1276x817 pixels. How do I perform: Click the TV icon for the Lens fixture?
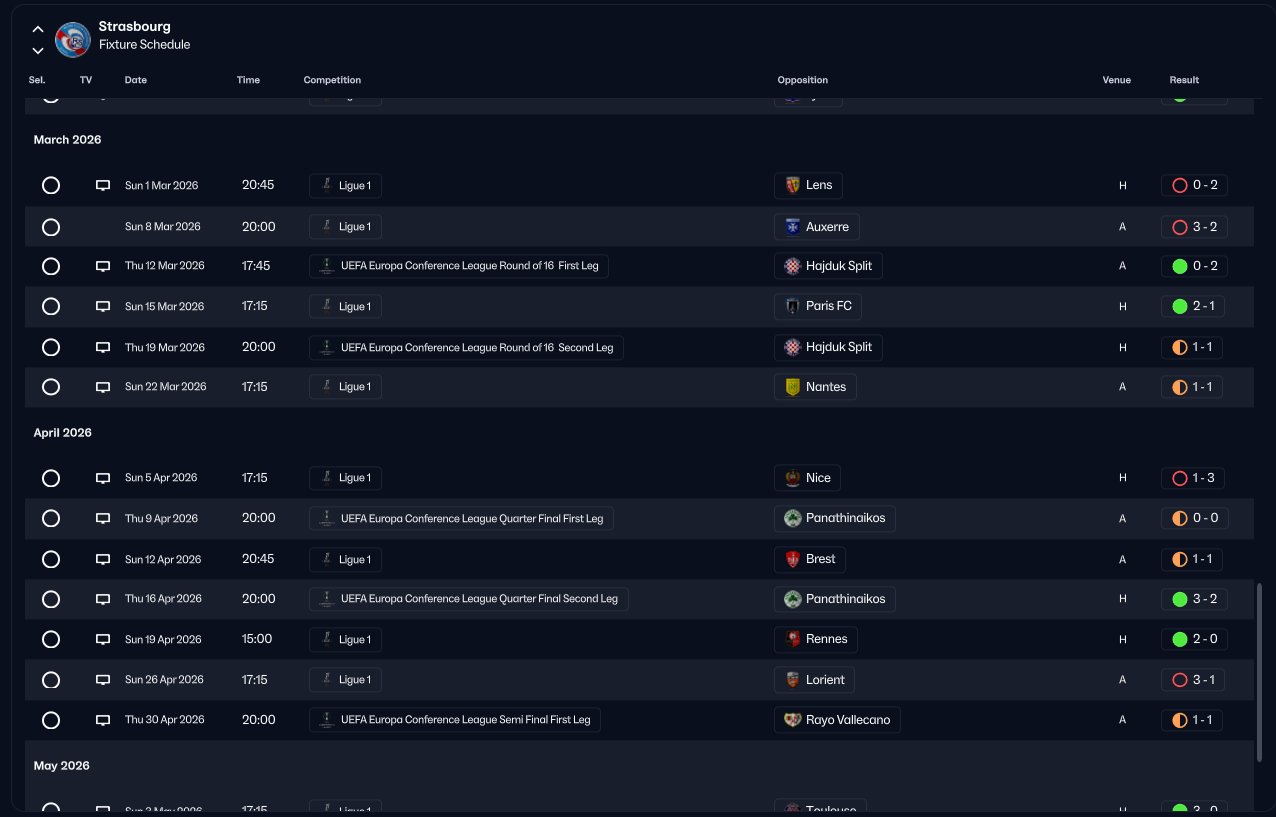pyautogui.click(x=102, y=186)
